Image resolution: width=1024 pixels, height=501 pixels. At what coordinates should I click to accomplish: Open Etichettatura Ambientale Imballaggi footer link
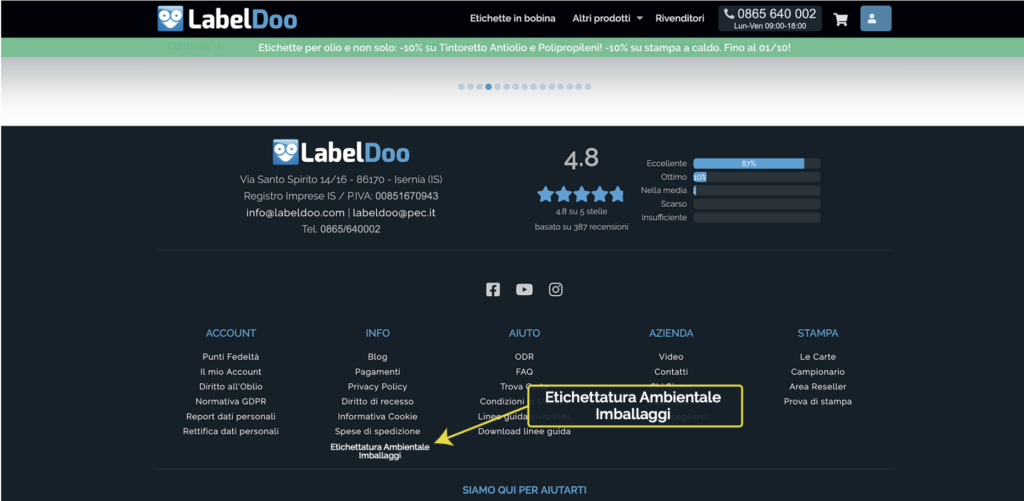tap(380, 451)
